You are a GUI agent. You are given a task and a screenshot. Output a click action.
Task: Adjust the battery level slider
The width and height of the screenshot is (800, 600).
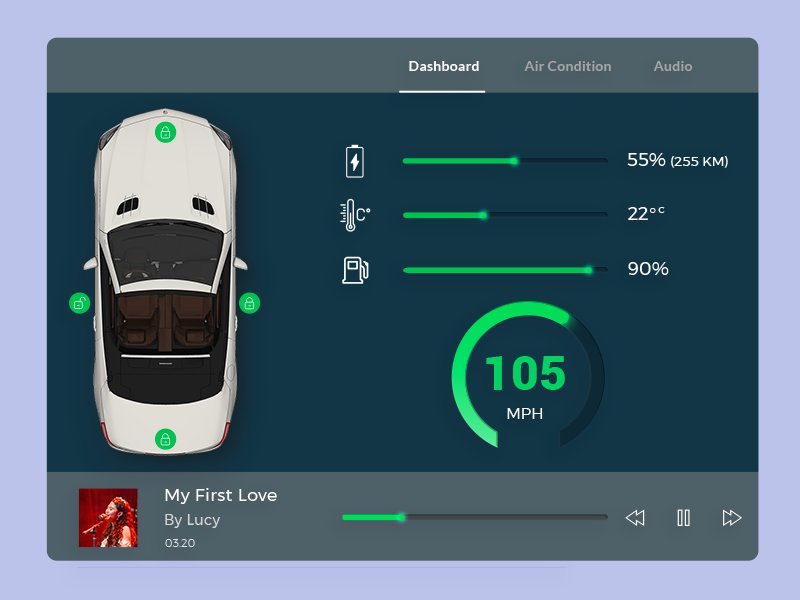tap(505, 161)
